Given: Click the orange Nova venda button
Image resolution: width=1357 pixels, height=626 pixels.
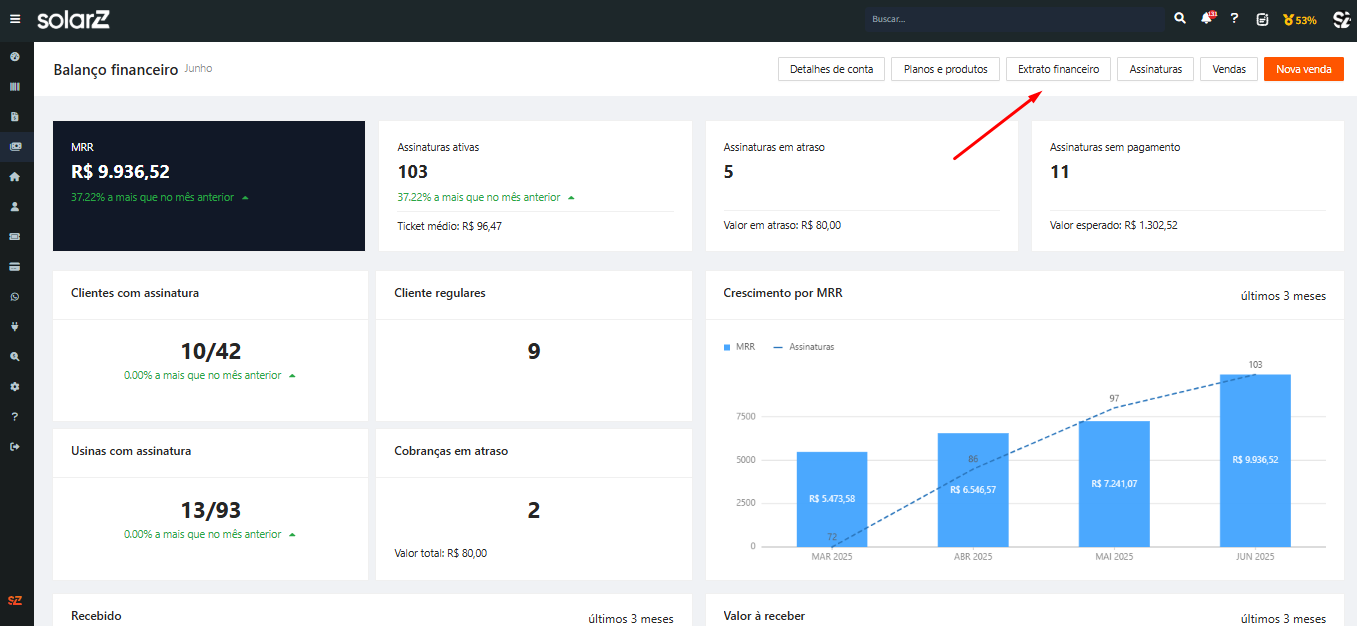Looking at the screenshot, I should (x=1303, y=69).
